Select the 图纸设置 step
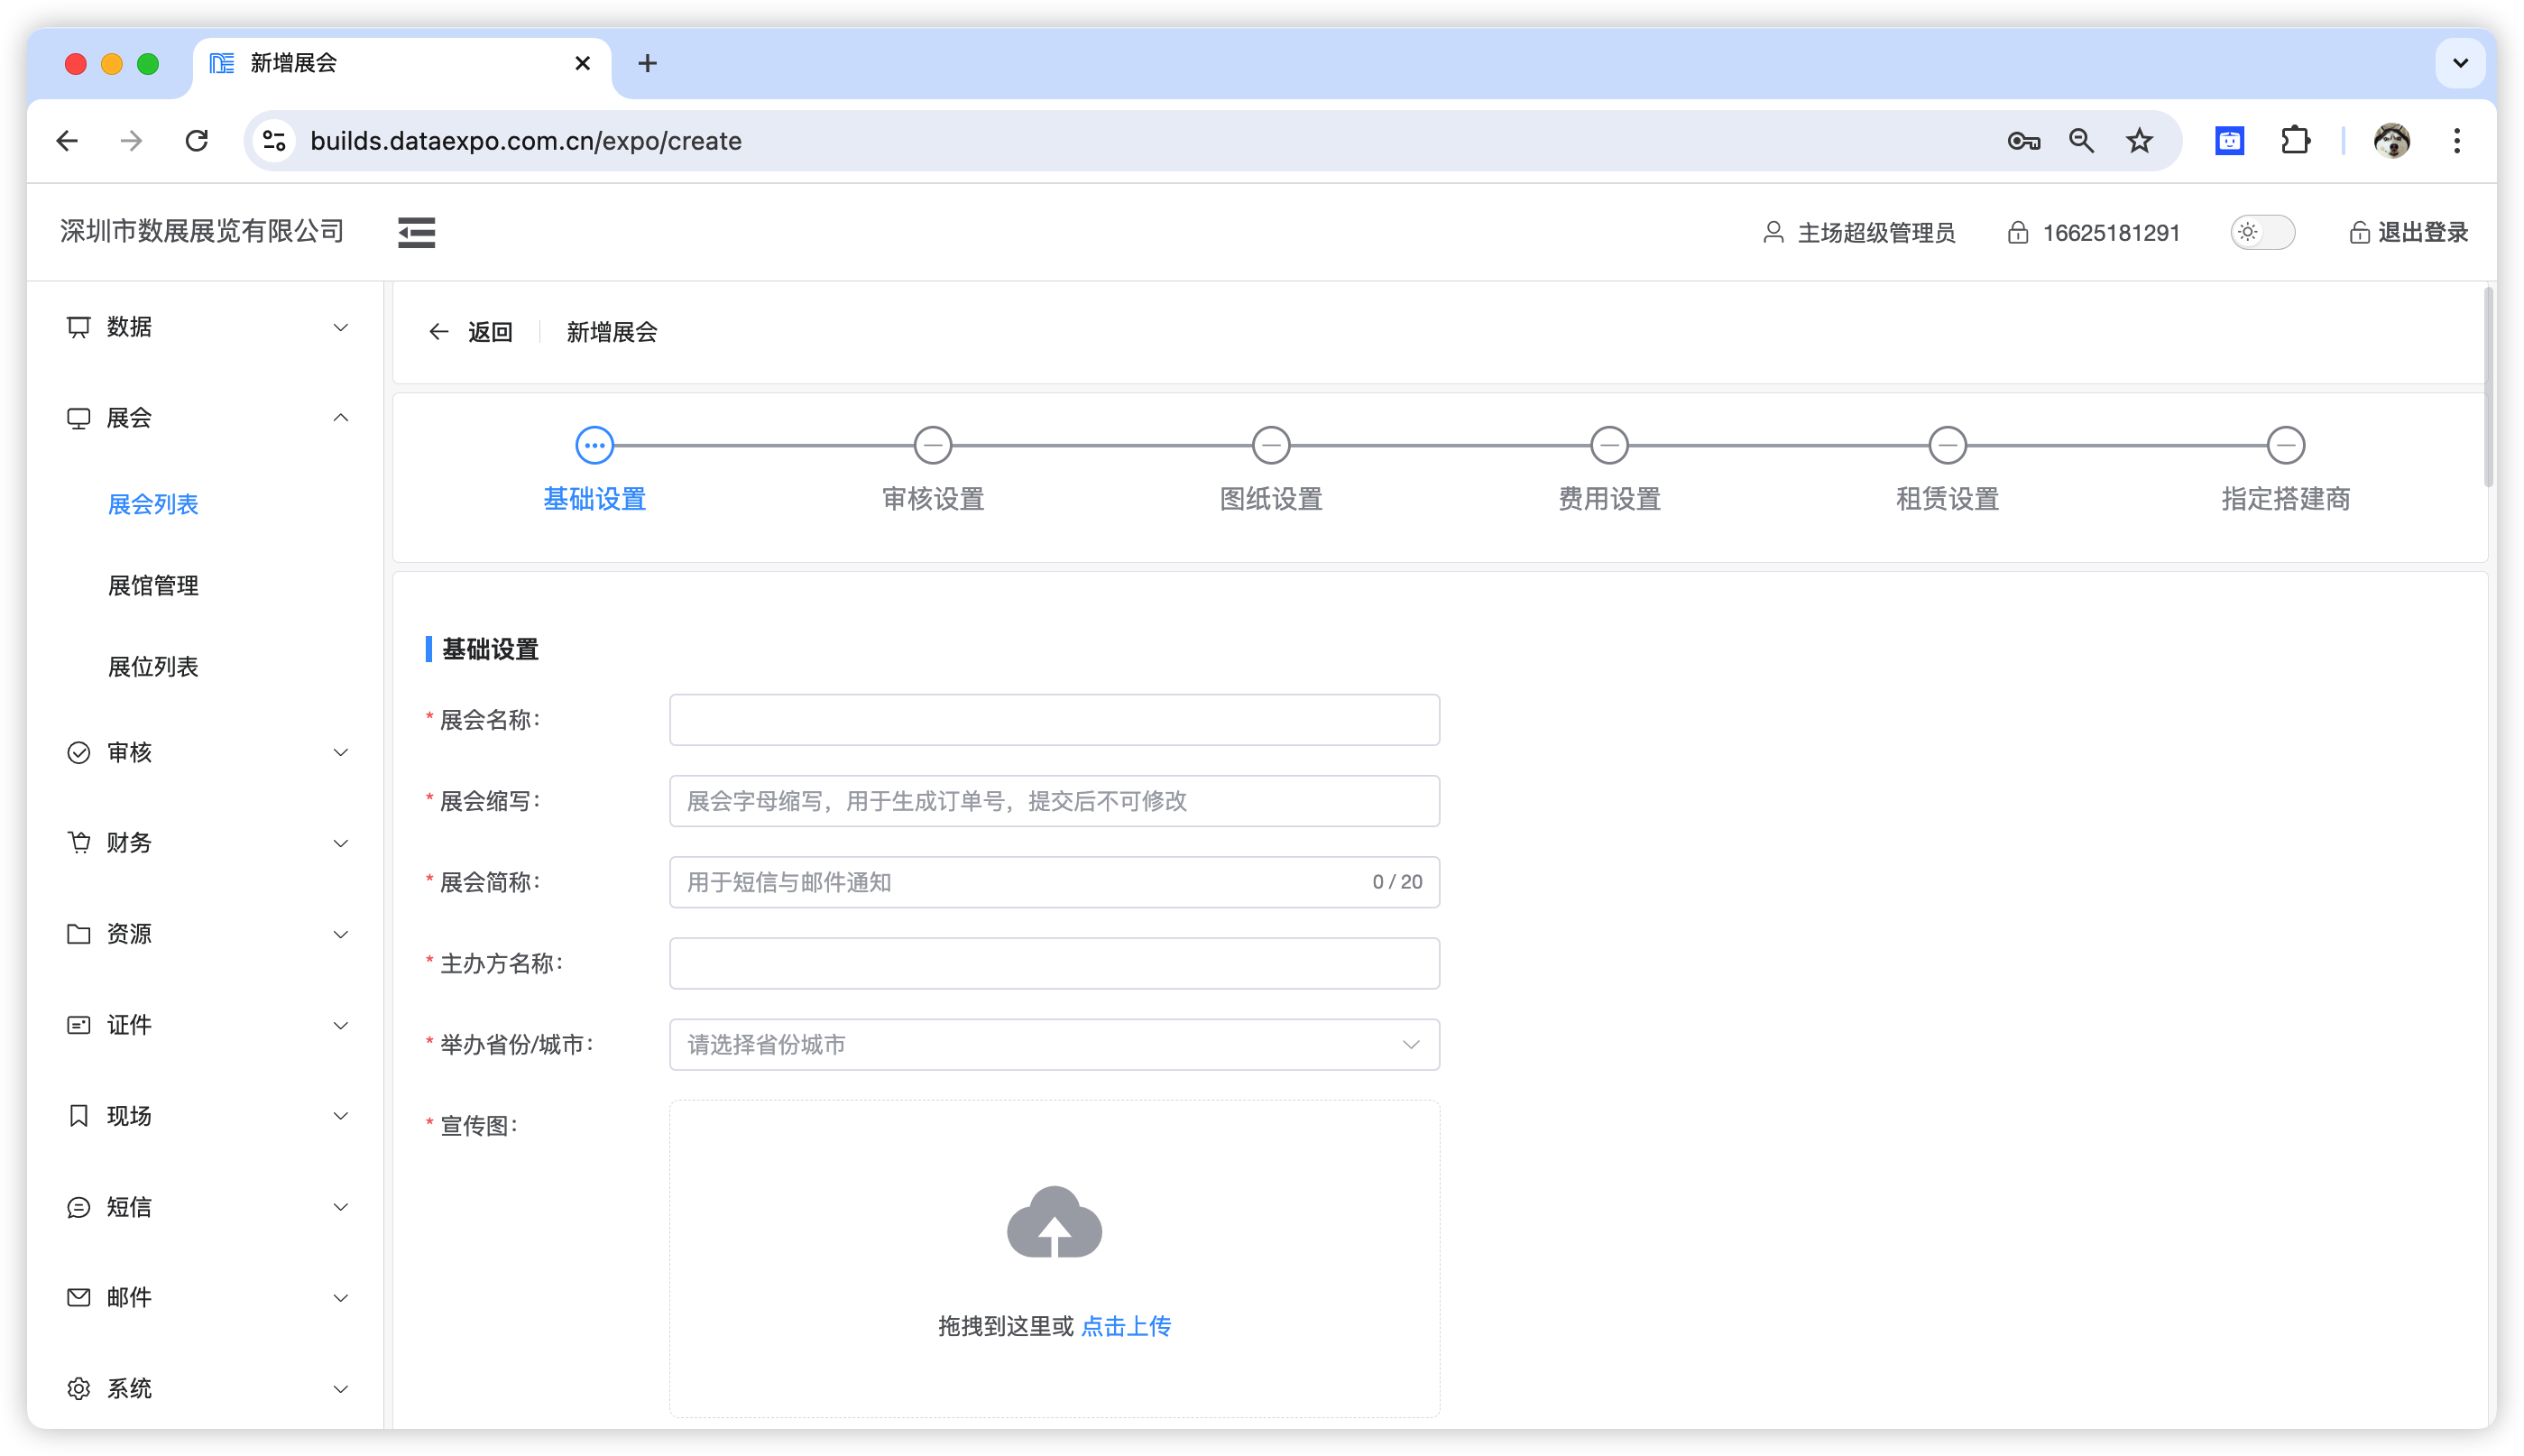 pos(1270,471)
